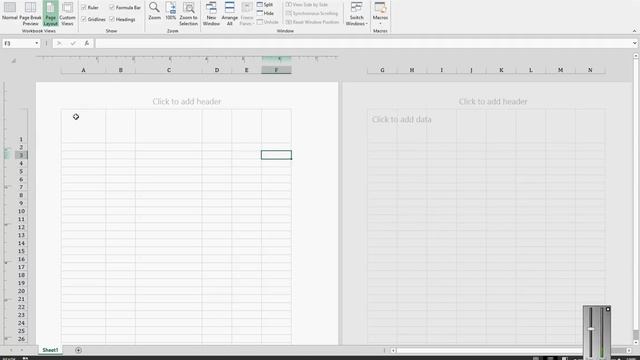The image size is (640, 360).
Task: Select column F header
Action: (x=276, y=70)
